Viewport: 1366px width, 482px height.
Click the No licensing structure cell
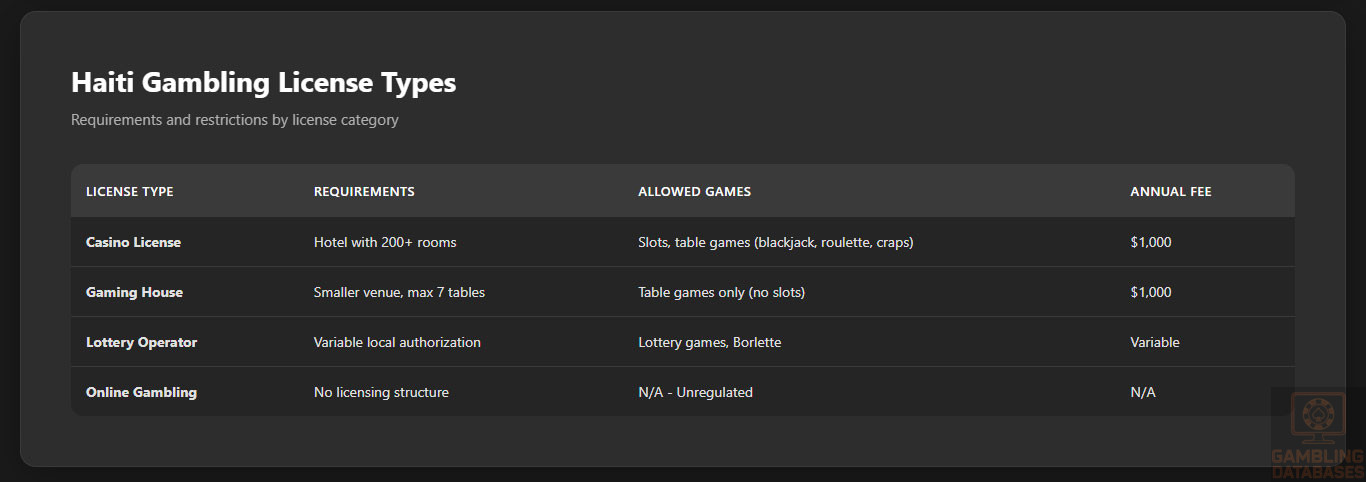coord(381,392)
